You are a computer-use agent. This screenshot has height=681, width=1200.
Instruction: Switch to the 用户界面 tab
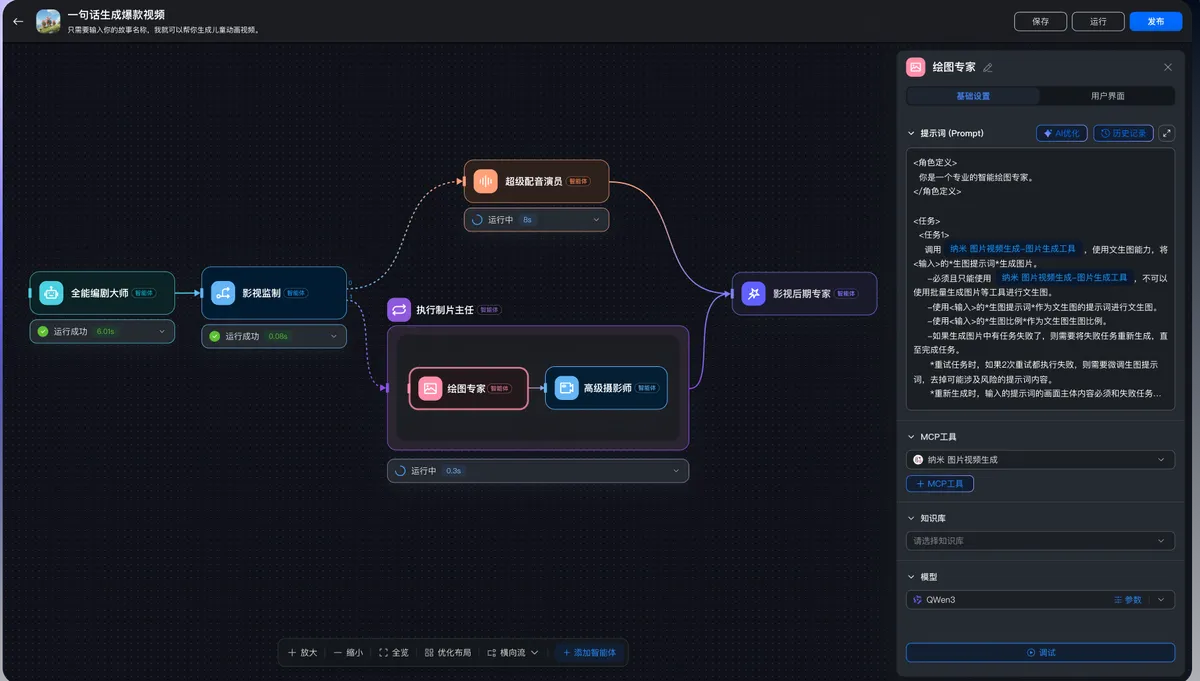1107,96
